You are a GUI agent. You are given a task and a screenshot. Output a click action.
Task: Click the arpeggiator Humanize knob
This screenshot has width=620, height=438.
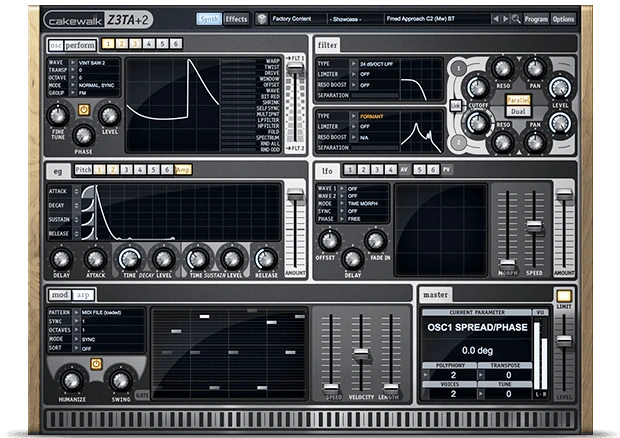pyautogui.click(x=72, y=381)
